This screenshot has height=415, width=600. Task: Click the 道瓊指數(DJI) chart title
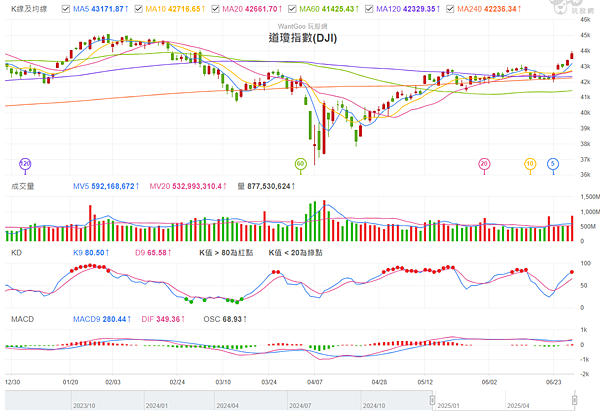click(x=303, y=38)
